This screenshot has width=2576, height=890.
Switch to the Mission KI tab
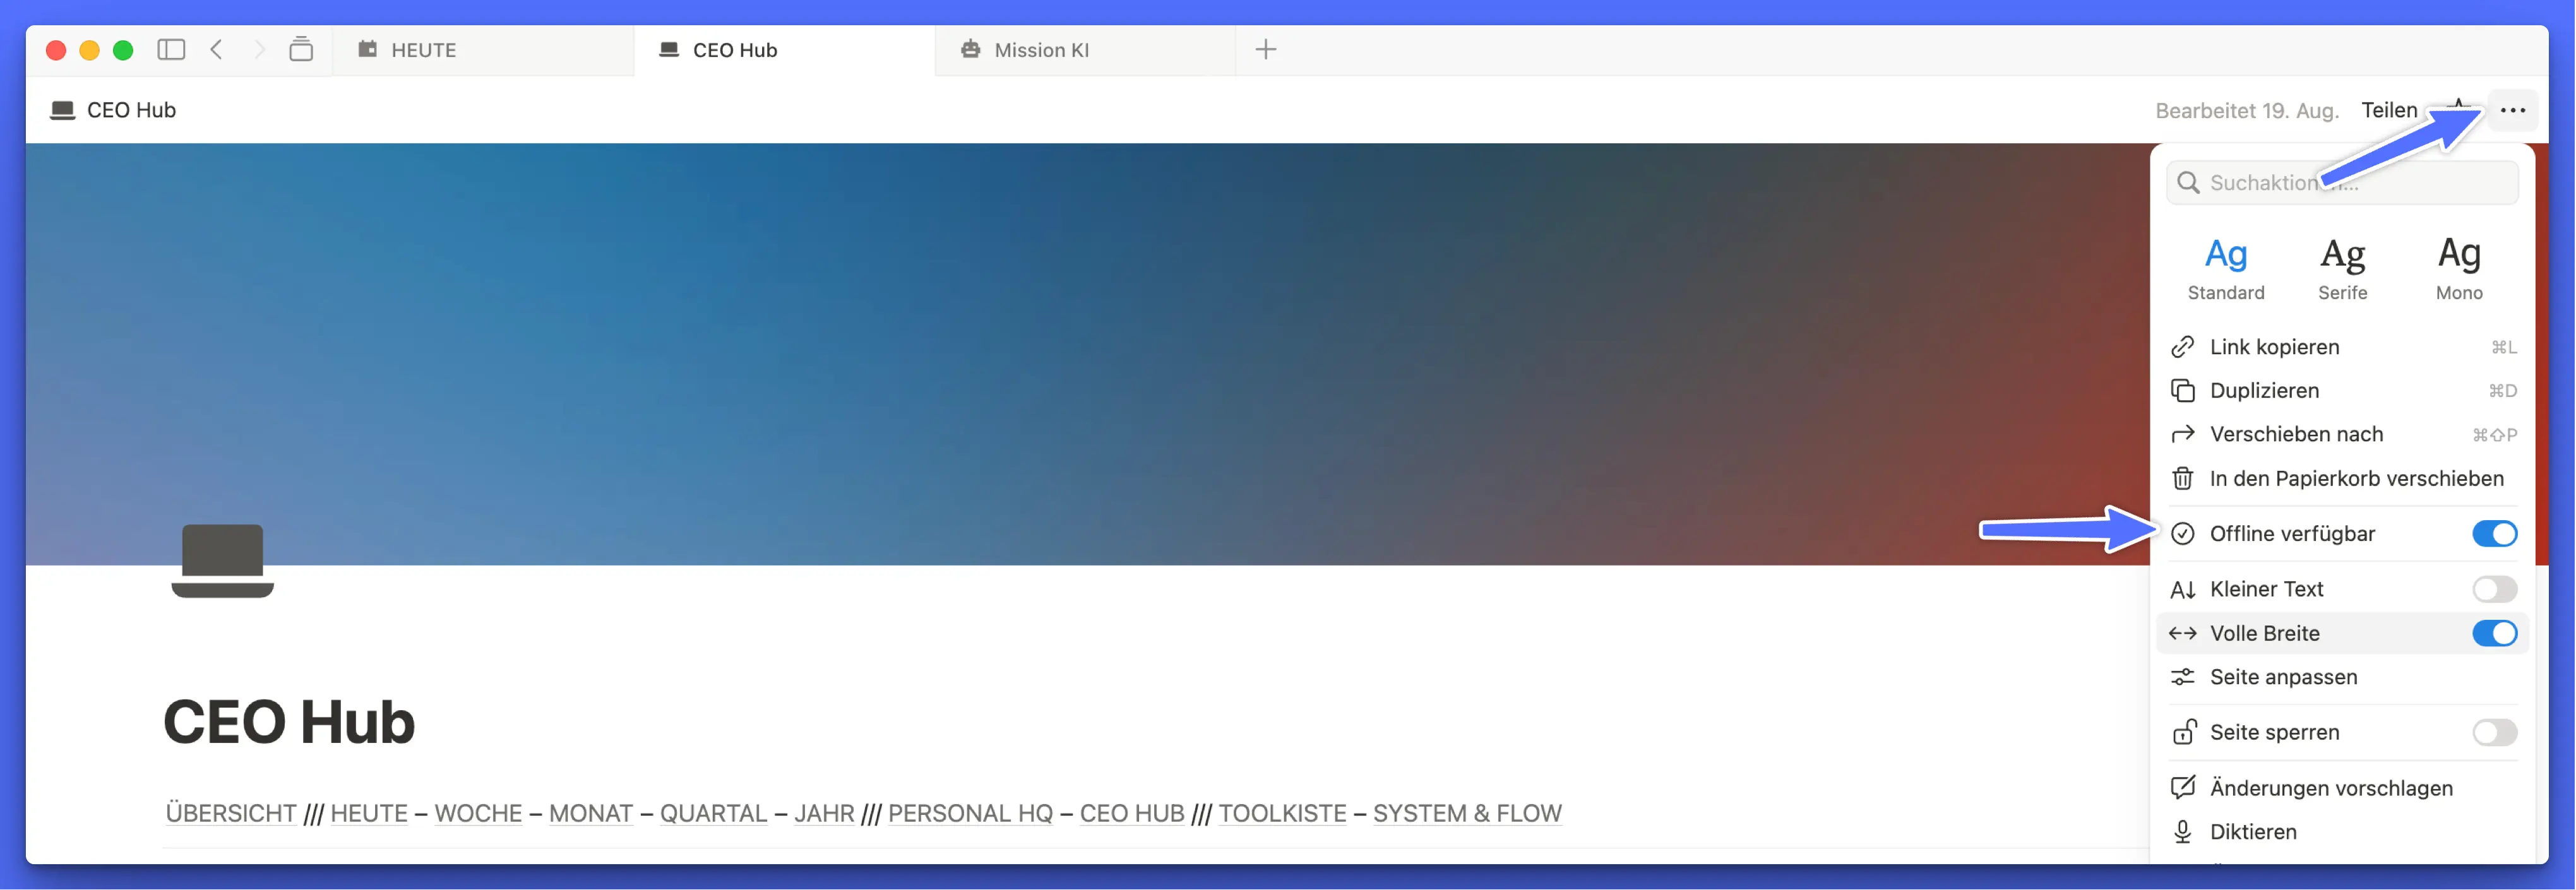tap(1040, 50)
